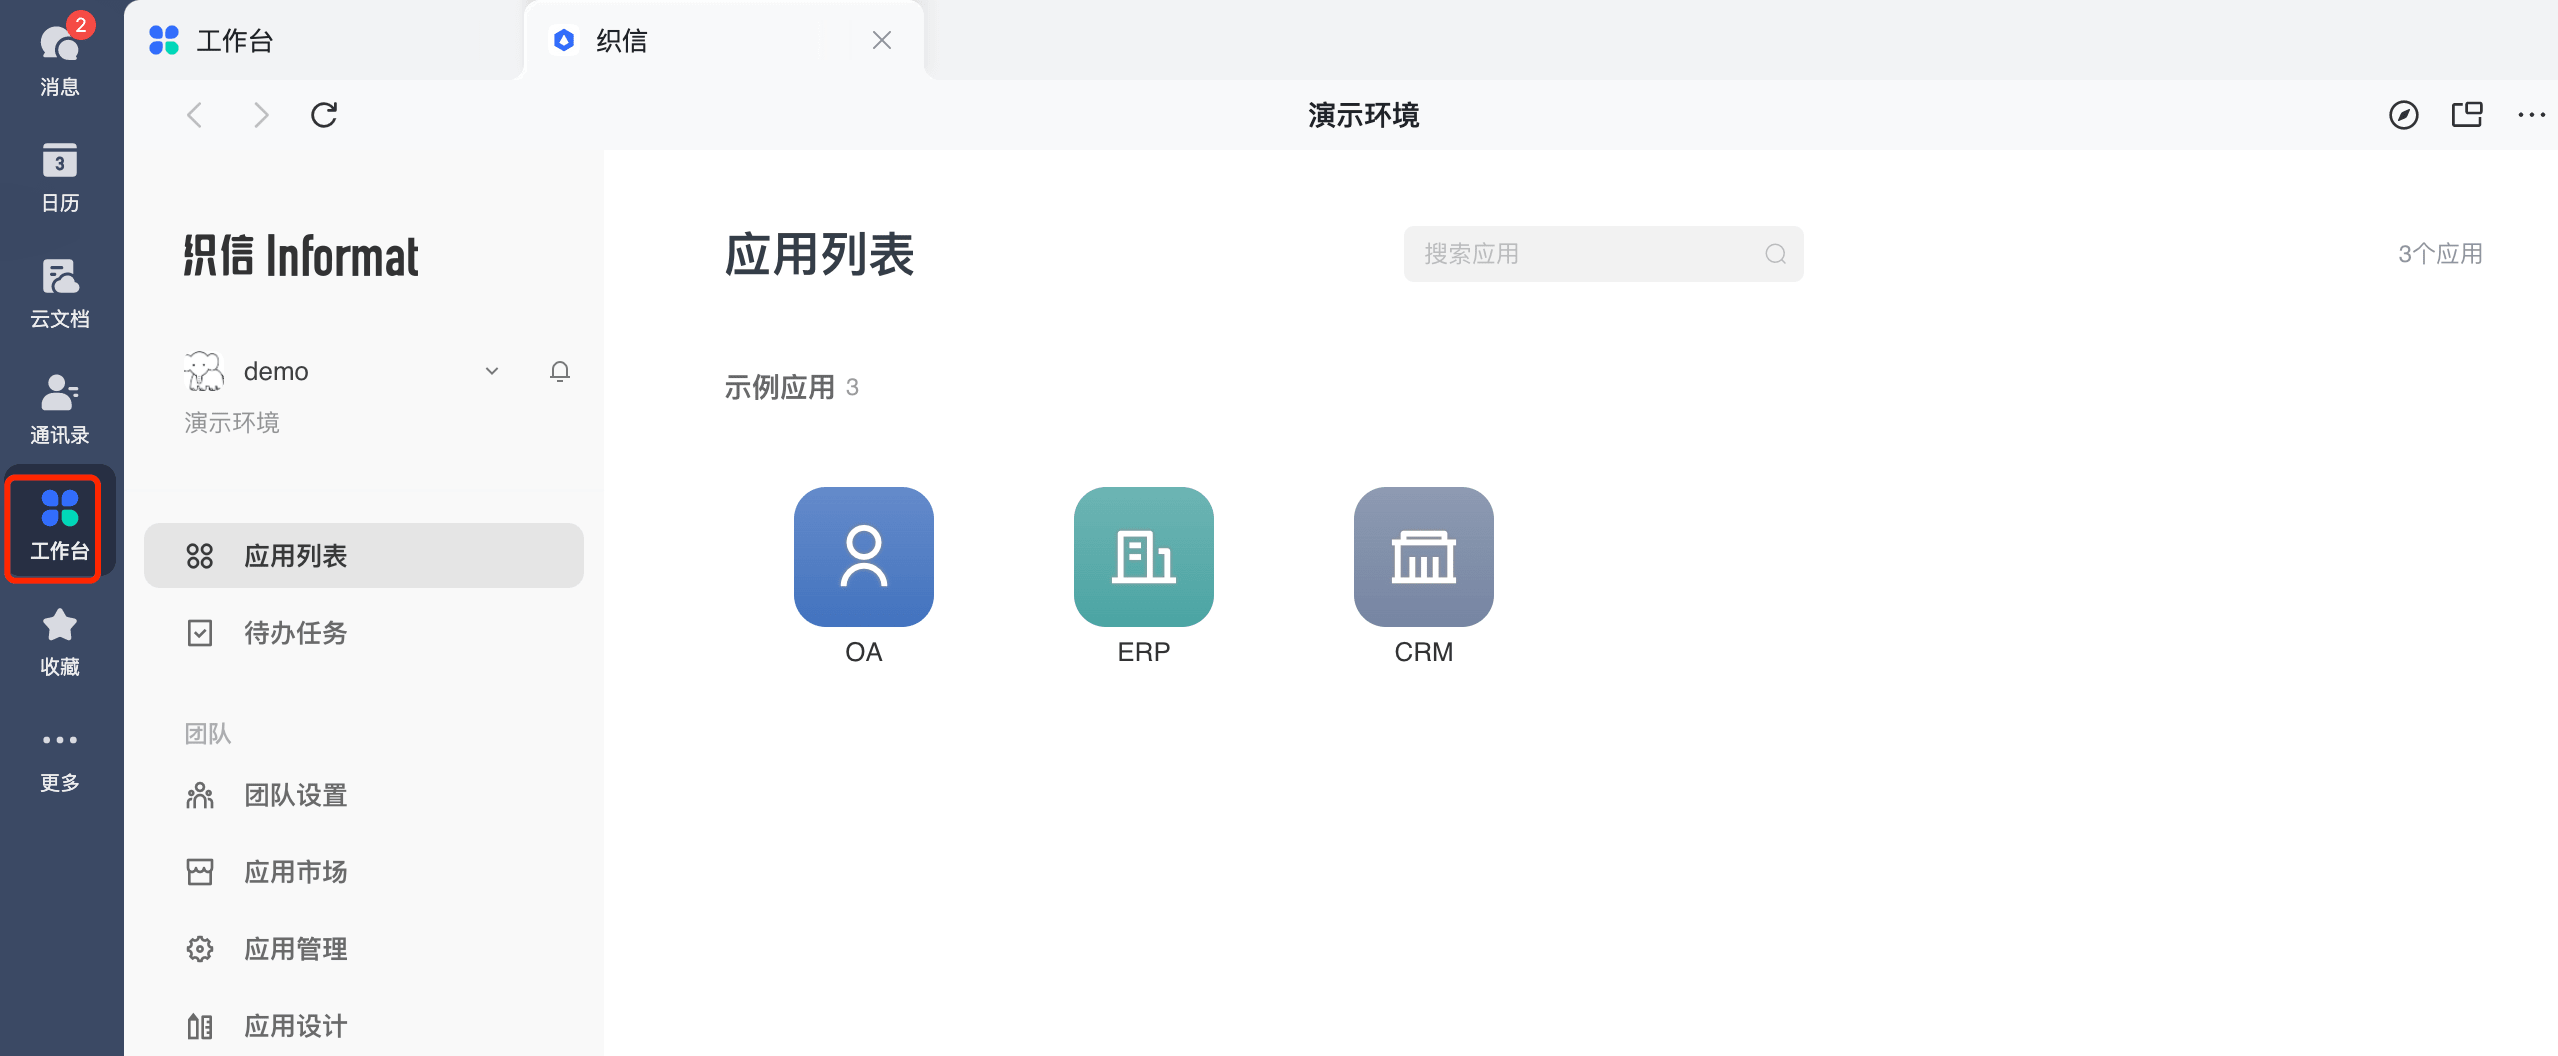Open the CRM application
This screenshot has width=2558, height=1056.
click(x=1422, y=557)
